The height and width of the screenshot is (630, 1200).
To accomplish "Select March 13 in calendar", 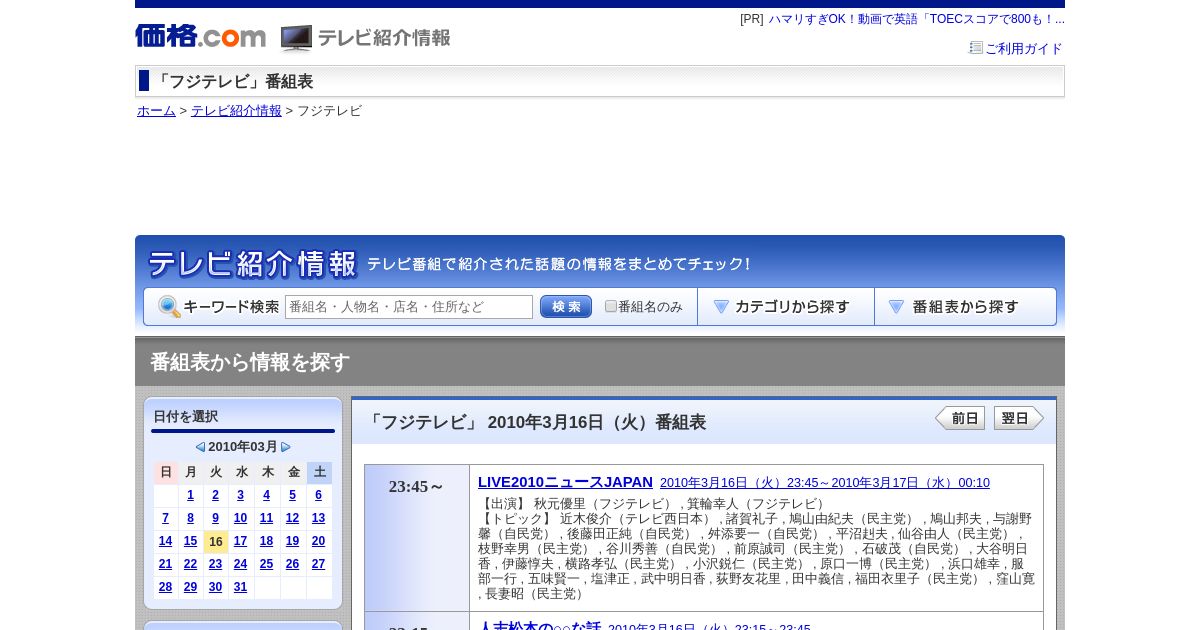I will [x=318, y=518].
